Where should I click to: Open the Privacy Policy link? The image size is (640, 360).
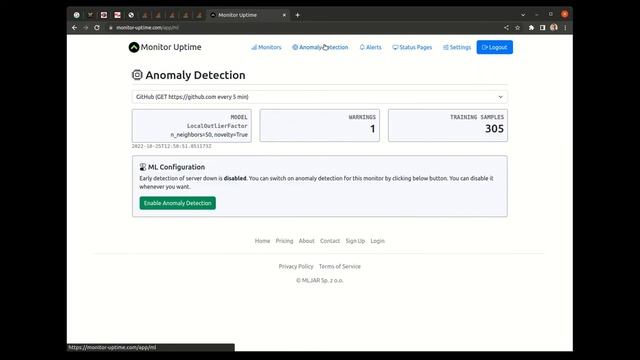click(296, 266)
